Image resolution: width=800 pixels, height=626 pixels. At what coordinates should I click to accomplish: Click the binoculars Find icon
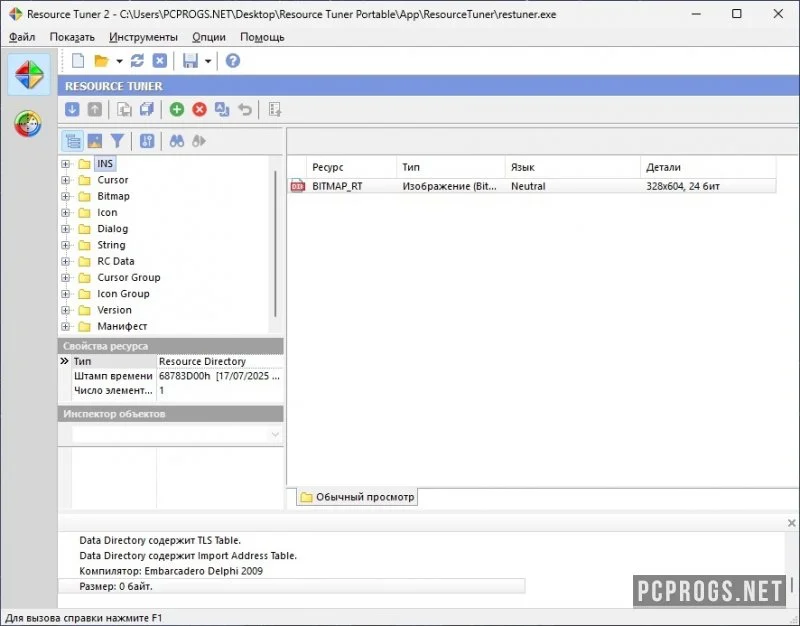pos(177,141)
